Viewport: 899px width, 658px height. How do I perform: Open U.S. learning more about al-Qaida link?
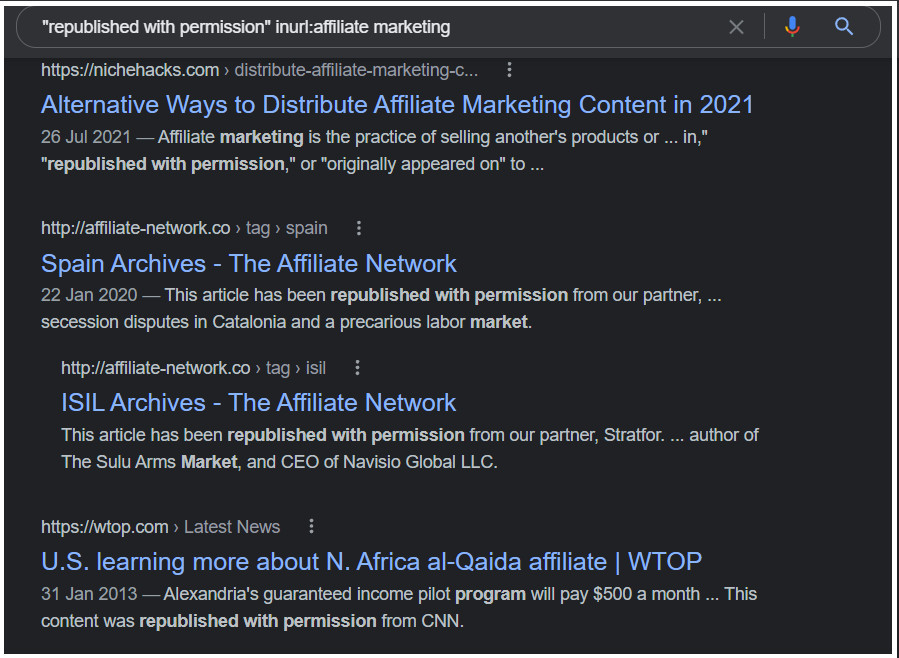[x=371, y=562]
